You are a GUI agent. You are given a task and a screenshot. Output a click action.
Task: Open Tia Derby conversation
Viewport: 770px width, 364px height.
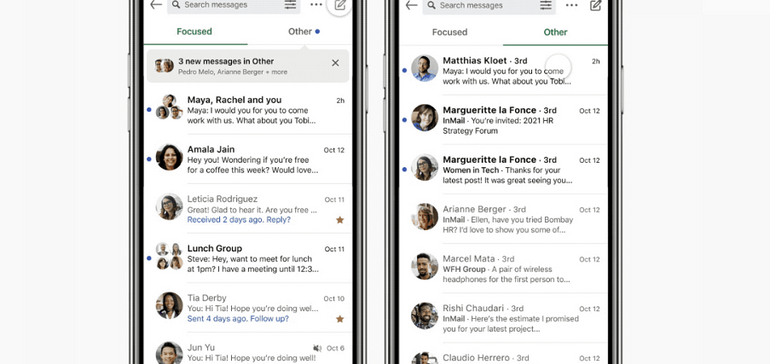tap(248, 308)
